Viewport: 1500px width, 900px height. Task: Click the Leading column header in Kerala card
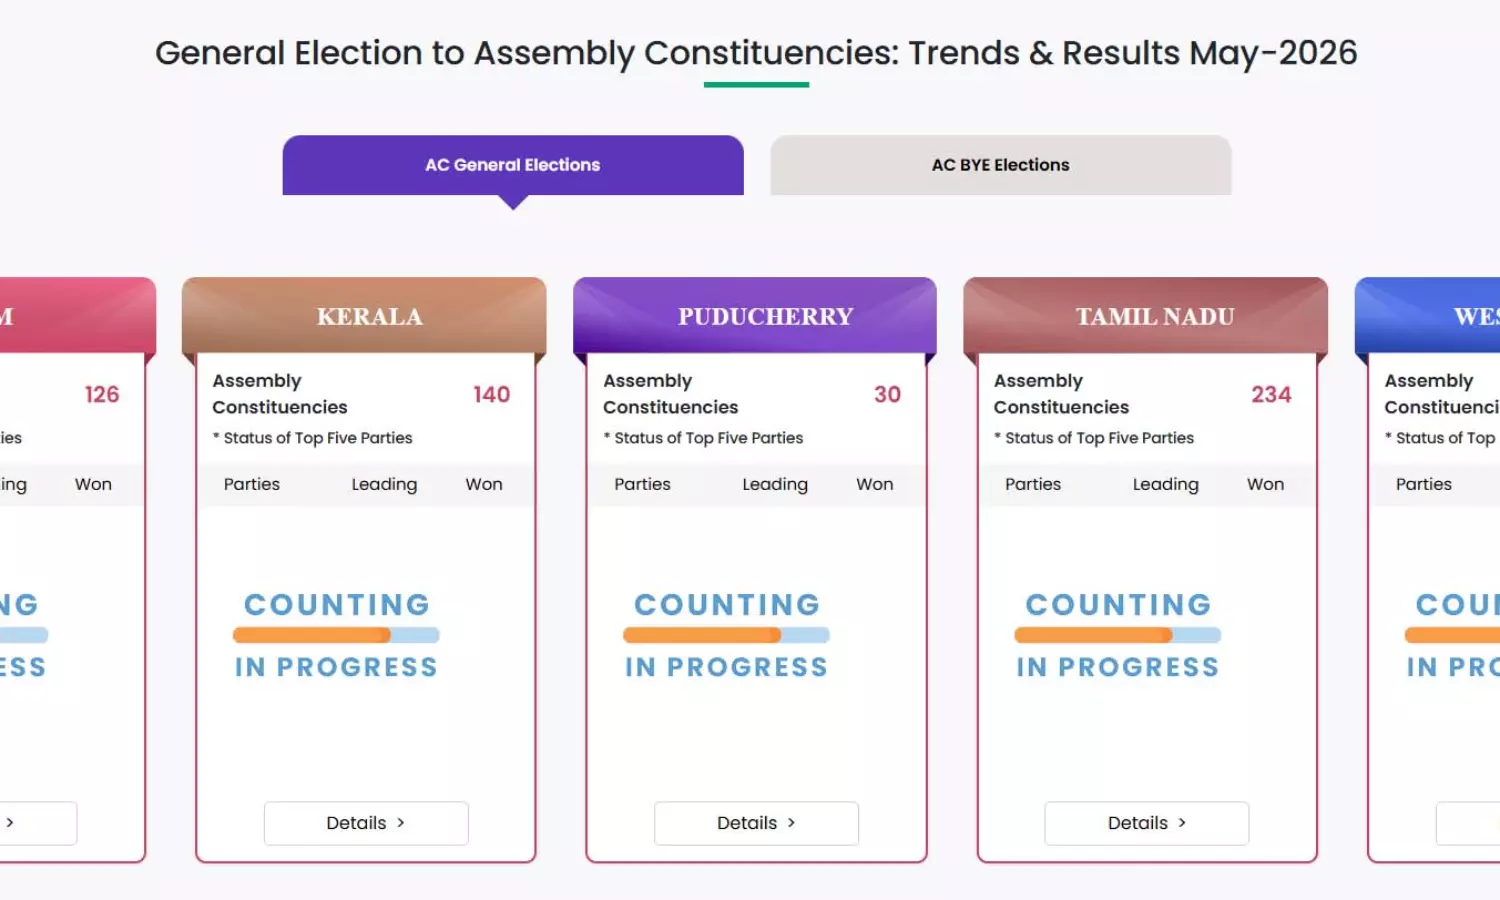pos(384,484)
